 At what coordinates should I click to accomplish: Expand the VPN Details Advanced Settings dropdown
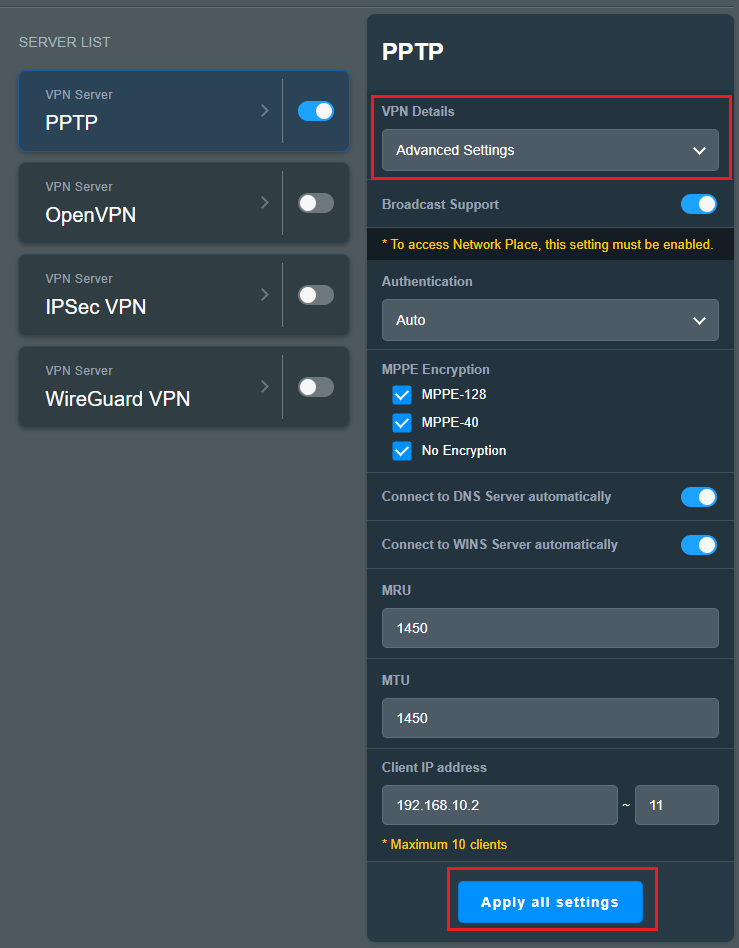550,150
